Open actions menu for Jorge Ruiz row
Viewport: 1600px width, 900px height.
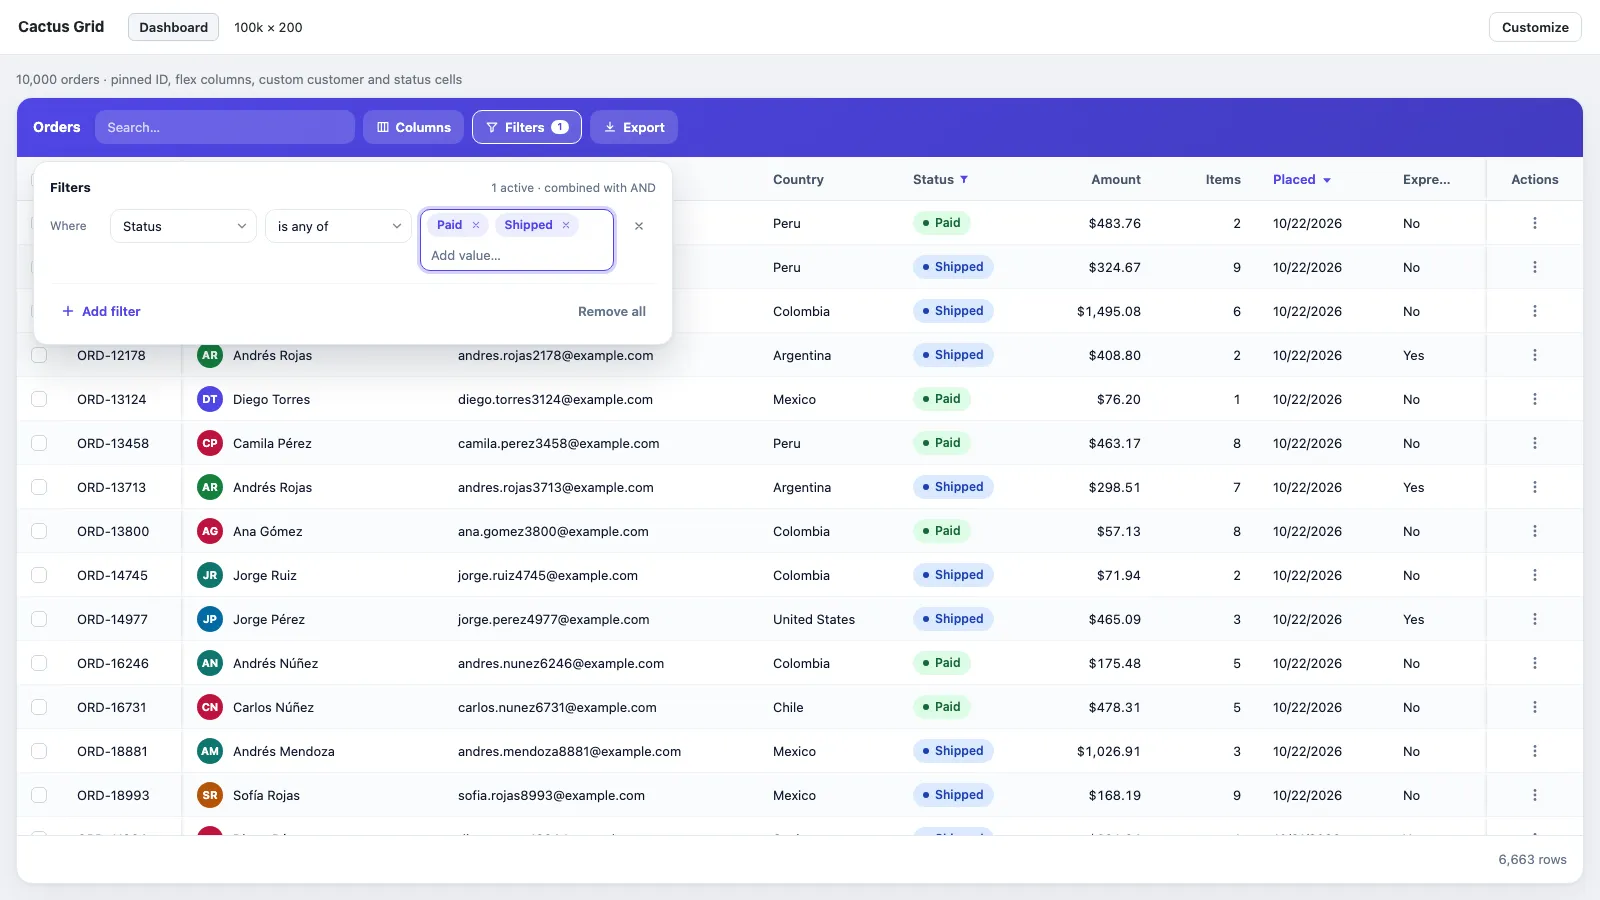(x=1535, y=575)
